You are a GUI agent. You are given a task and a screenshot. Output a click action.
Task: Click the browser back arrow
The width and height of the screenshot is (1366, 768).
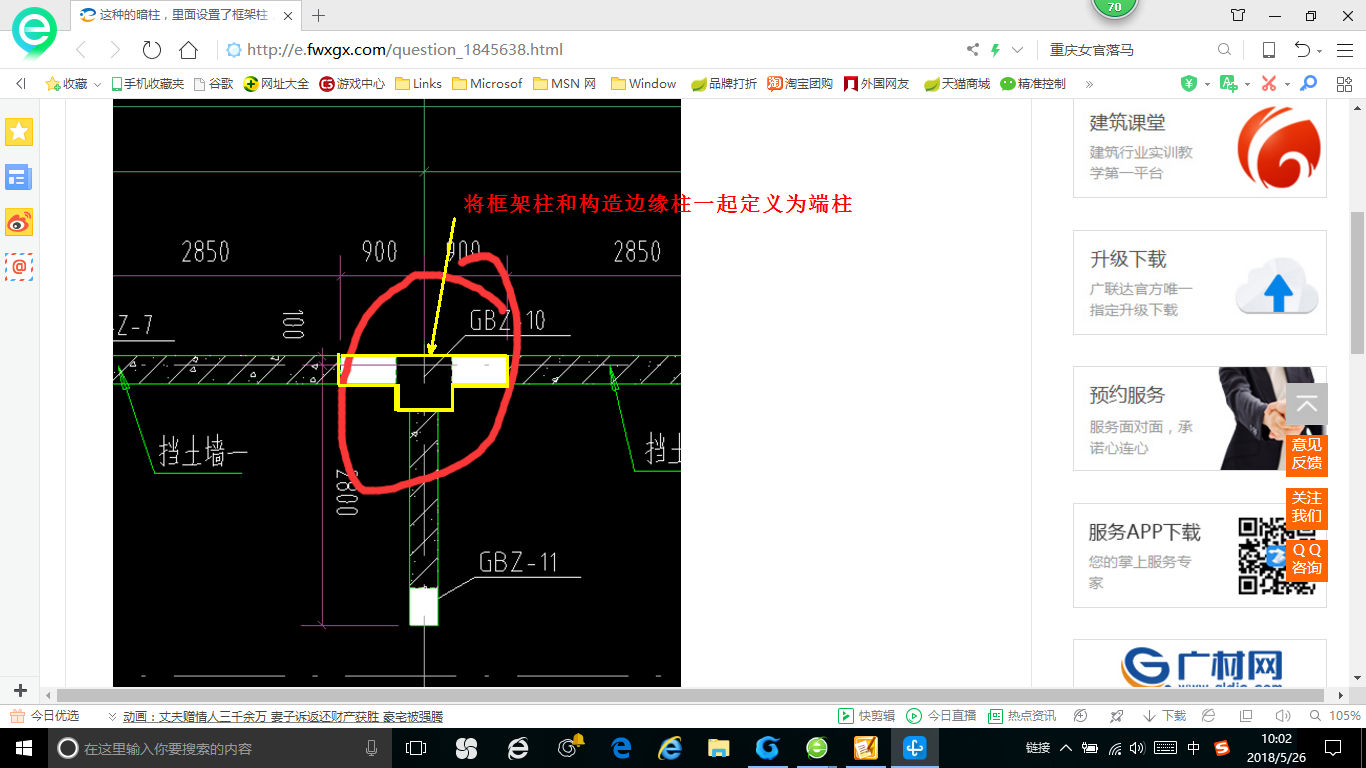[82, 50]
